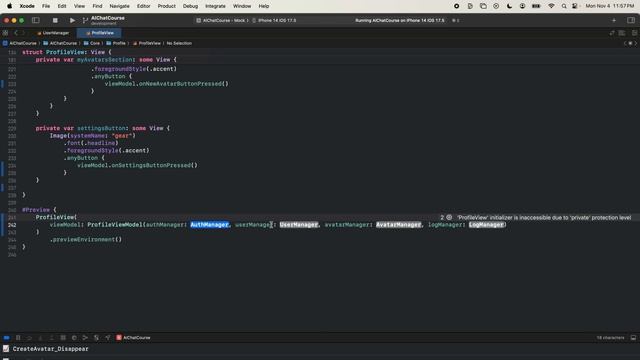Open Spotlight search in menu bar

[564, 6]
